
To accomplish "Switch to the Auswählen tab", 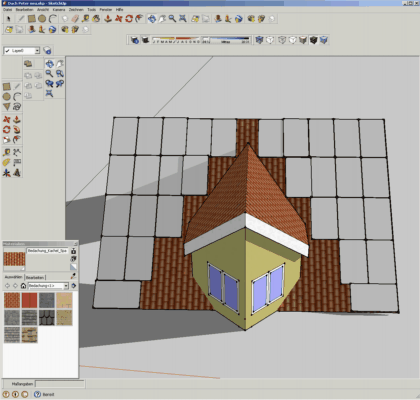I will coord(13,277).
